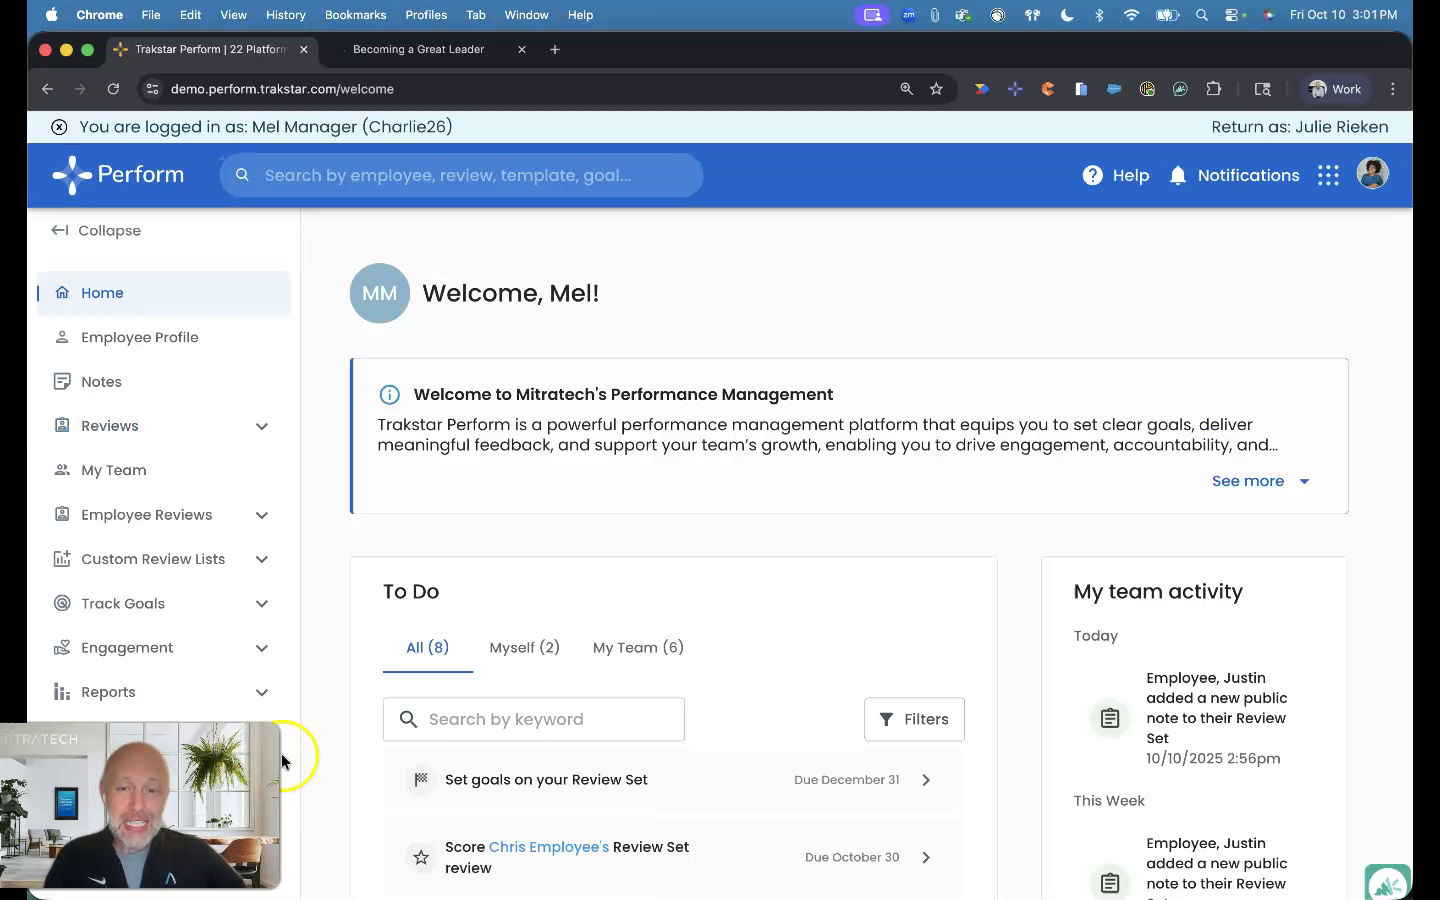
Task: Click the star icon on Score task
Action: 421,857
